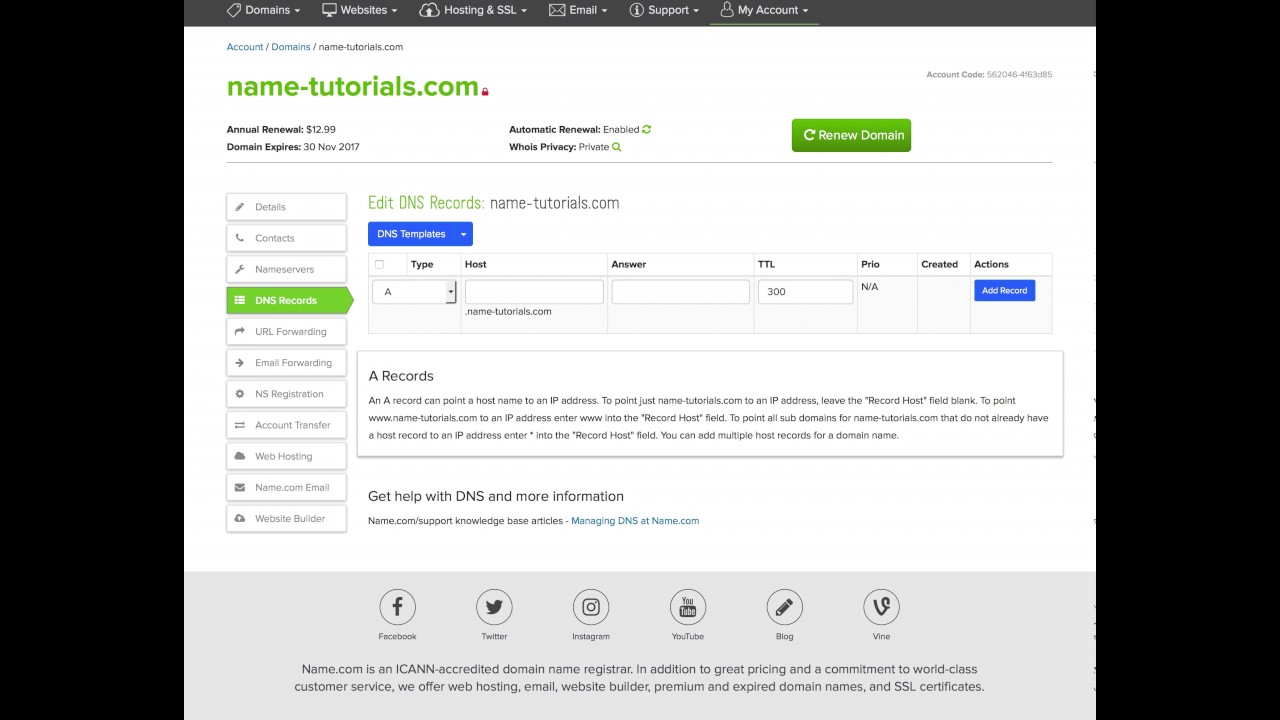Select the DNS Records sidebar tab
This screenshot has height=720, width=1280.
click(x=290, y=300)
